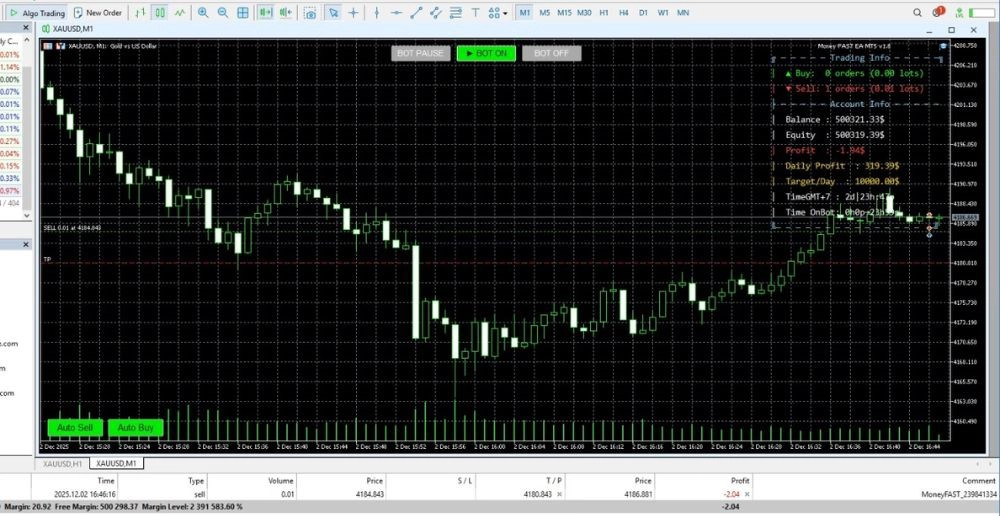Zoom out on the chart
Image resolution: width=1000 pixels, height=516 pixels.
tap(224, 13)
